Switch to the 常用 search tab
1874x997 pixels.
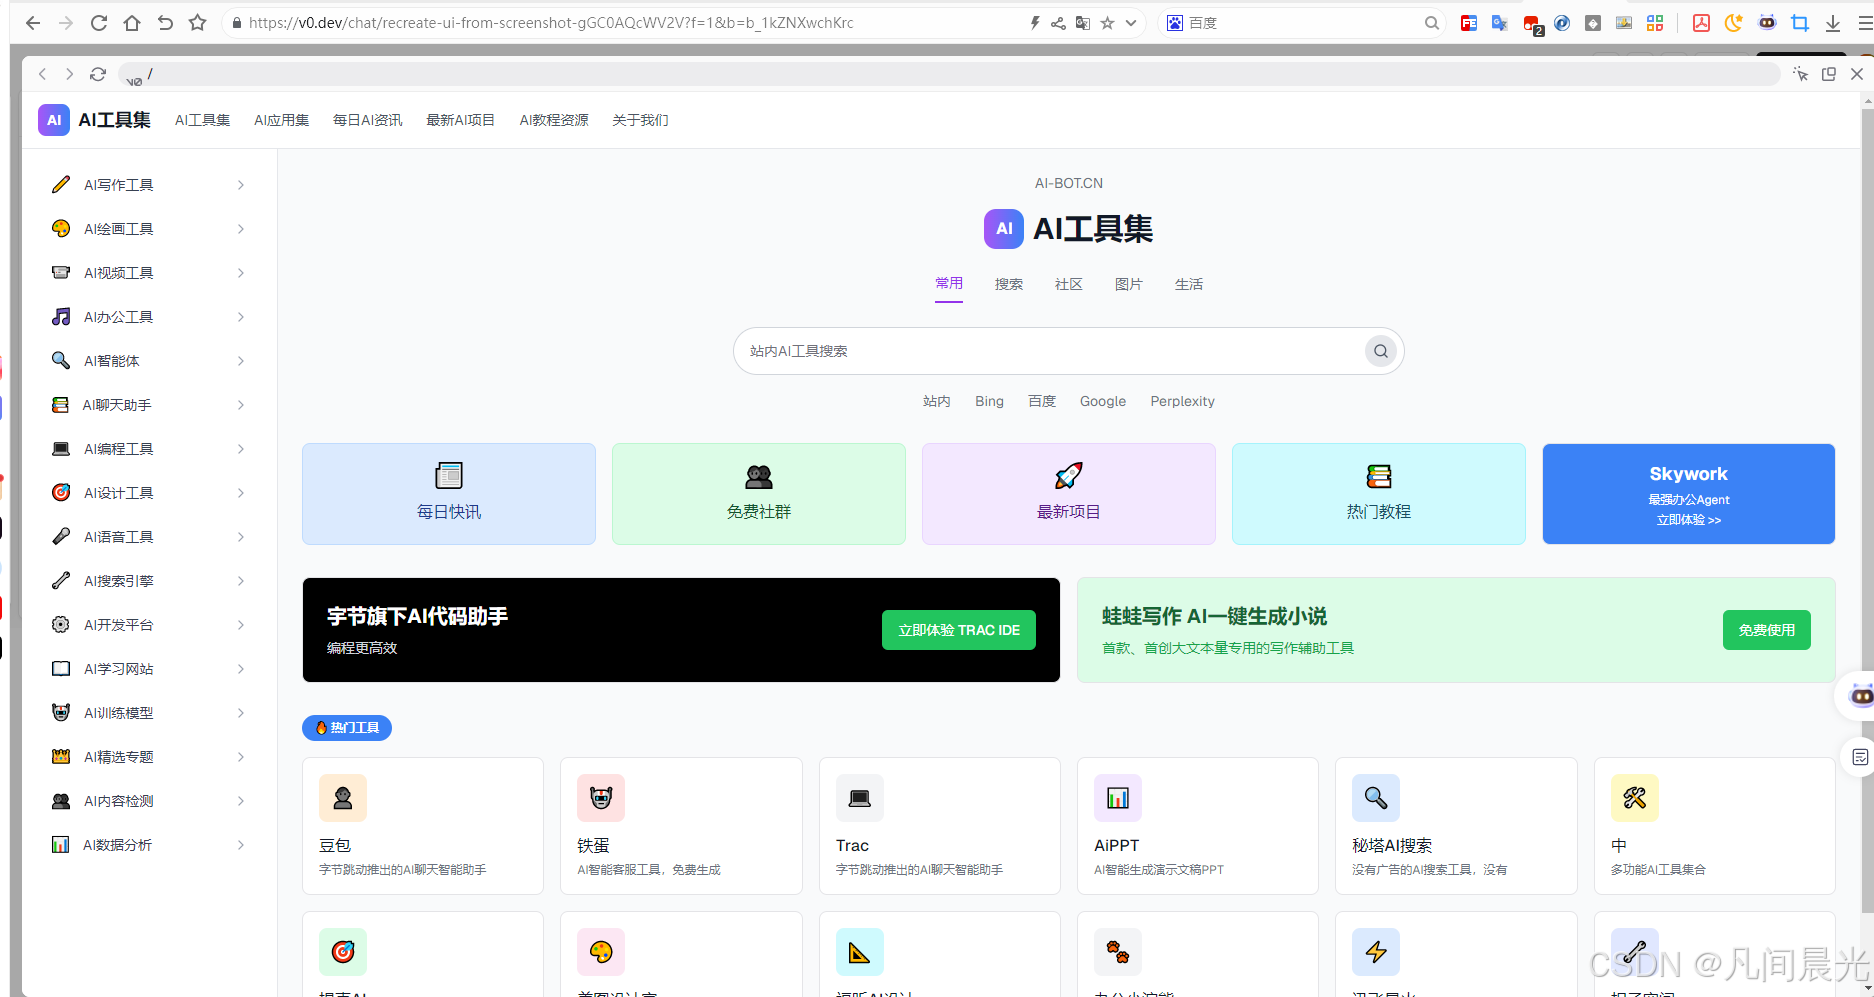tap(949, 284)
